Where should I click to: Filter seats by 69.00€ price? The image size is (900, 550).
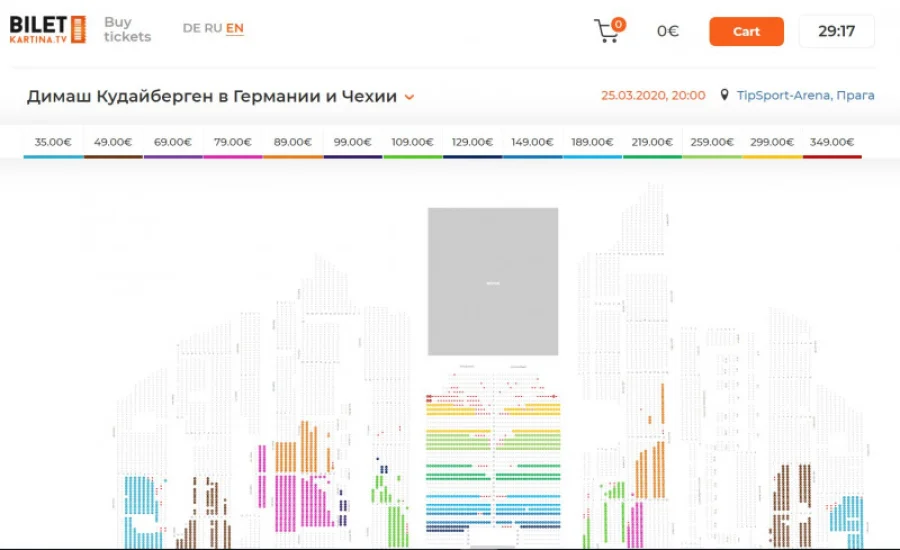pos(173,143)
